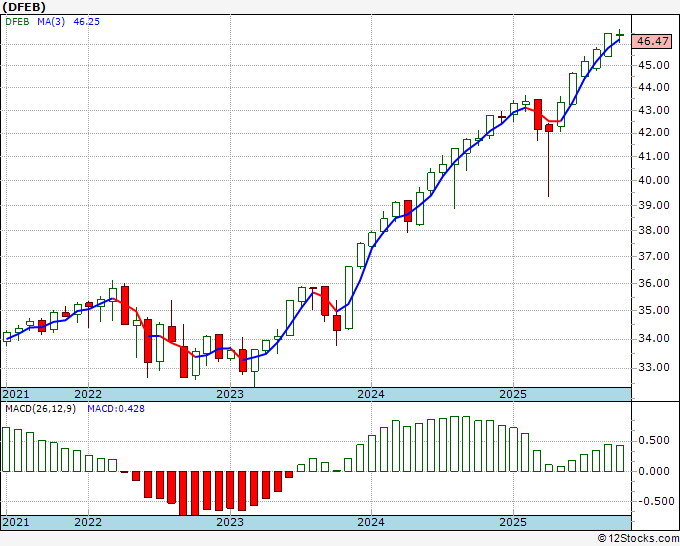Click the latest cross-shaped candle near 46.47
This screenshot has height=546, width=680.
click(x=620, y=35)
